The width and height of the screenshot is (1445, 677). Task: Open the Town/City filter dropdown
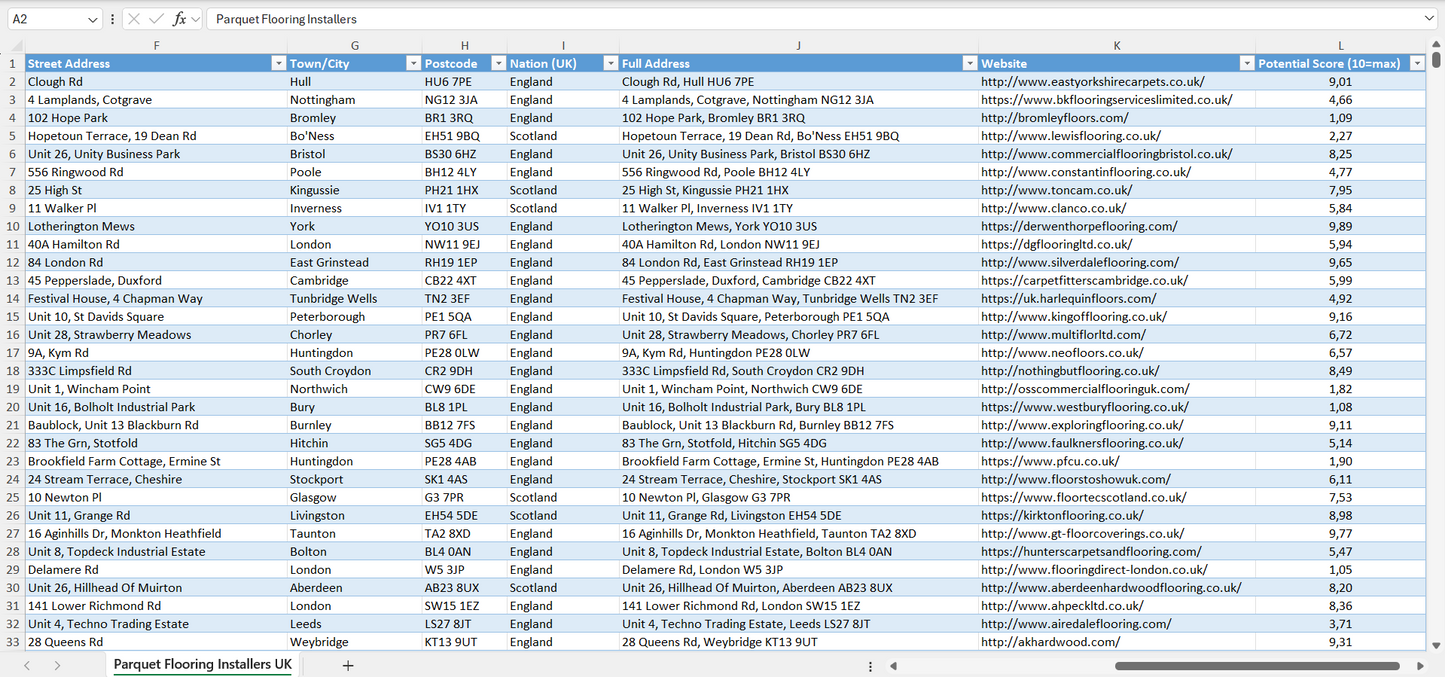(413, 63)
